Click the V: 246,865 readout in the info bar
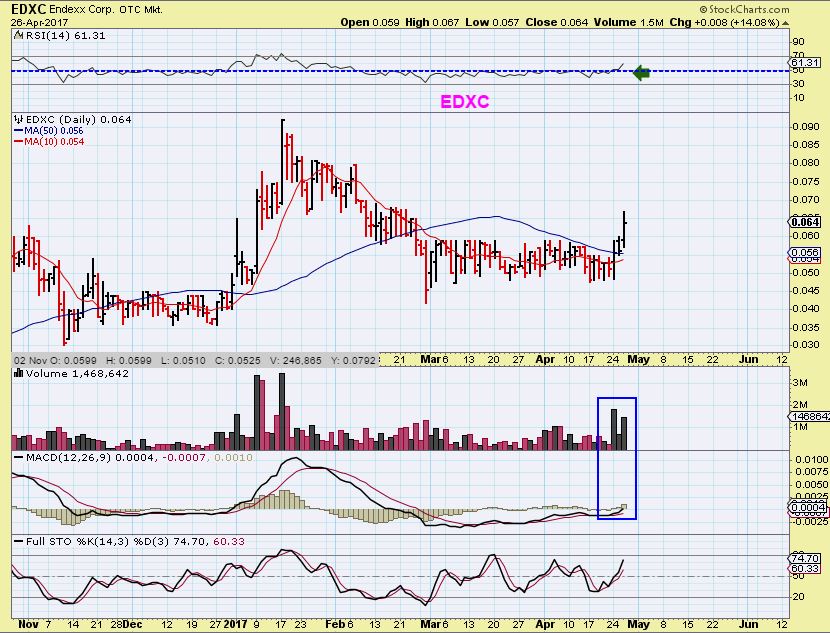This screenshot has height=633, width=830. (295, 360)
